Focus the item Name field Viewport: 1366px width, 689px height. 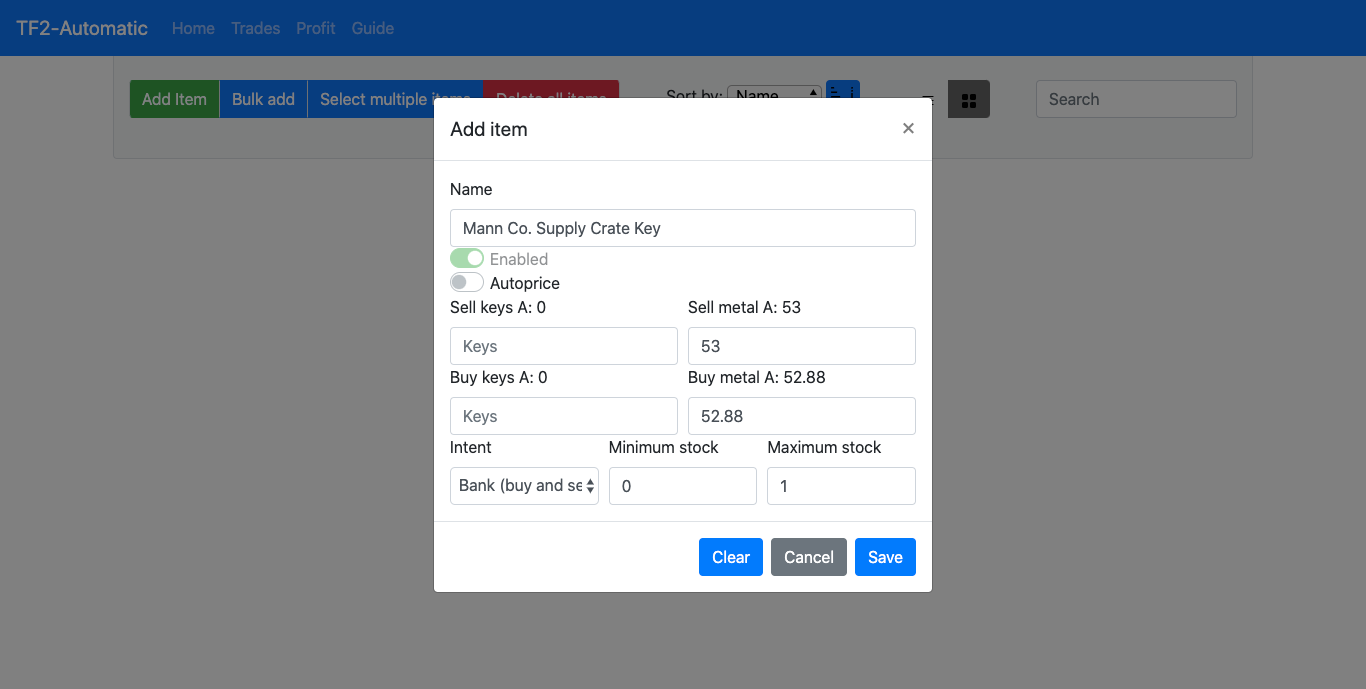coord(683,228)
